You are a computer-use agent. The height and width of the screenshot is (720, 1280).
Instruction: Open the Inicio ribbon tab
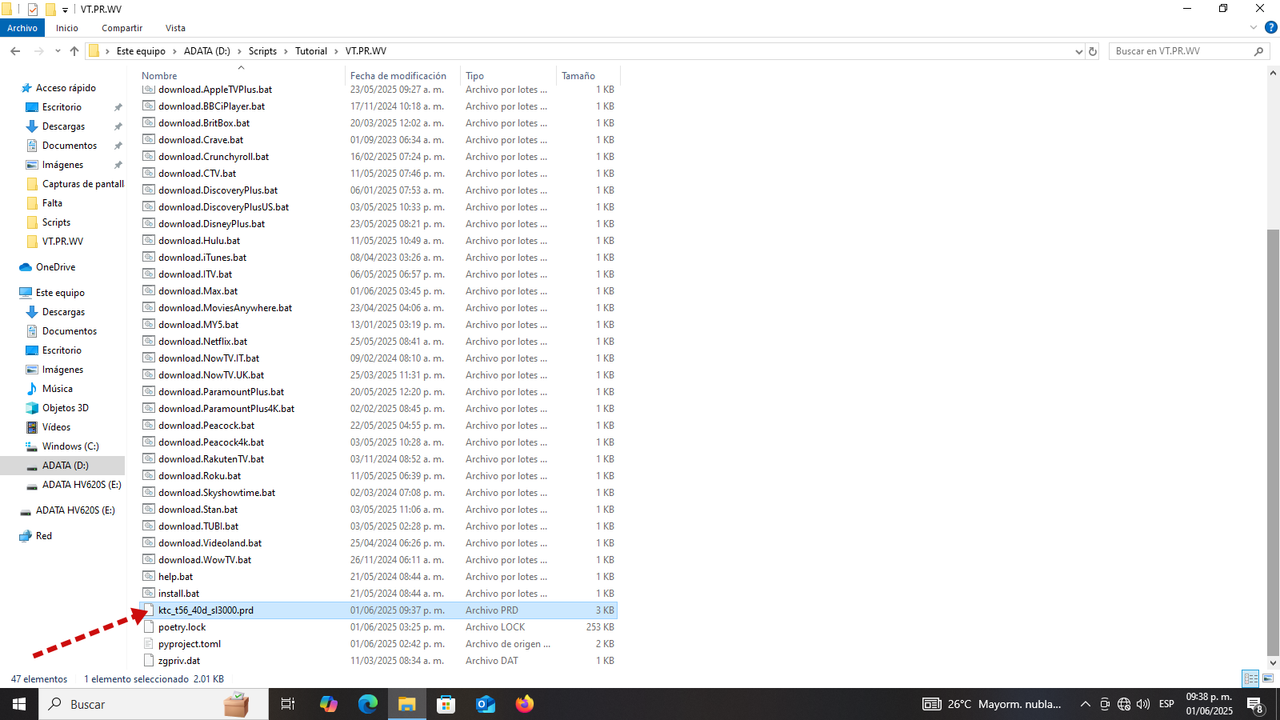pyautogui.click(x=67, y=28)
